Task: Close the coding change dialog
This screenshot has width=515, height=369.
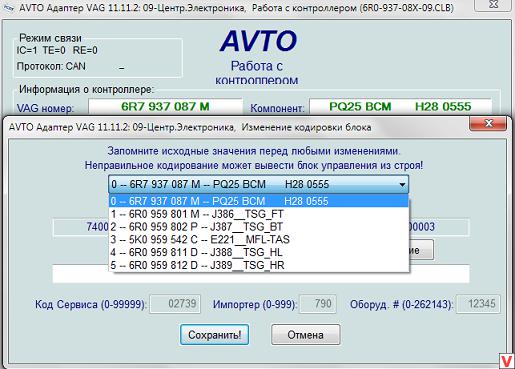Action: point(488,123)
